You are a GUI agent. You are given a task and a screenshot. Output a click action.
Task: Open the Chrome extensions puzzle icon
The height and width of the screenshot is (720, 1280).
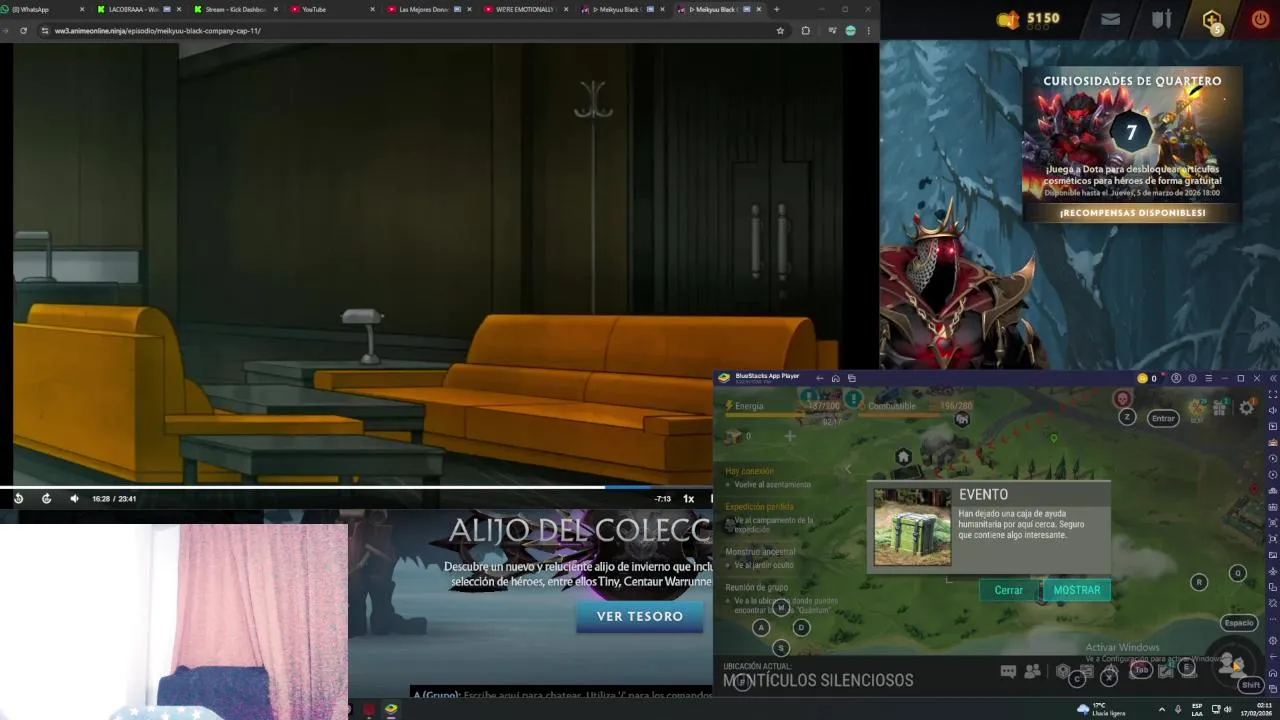point(805,31)
